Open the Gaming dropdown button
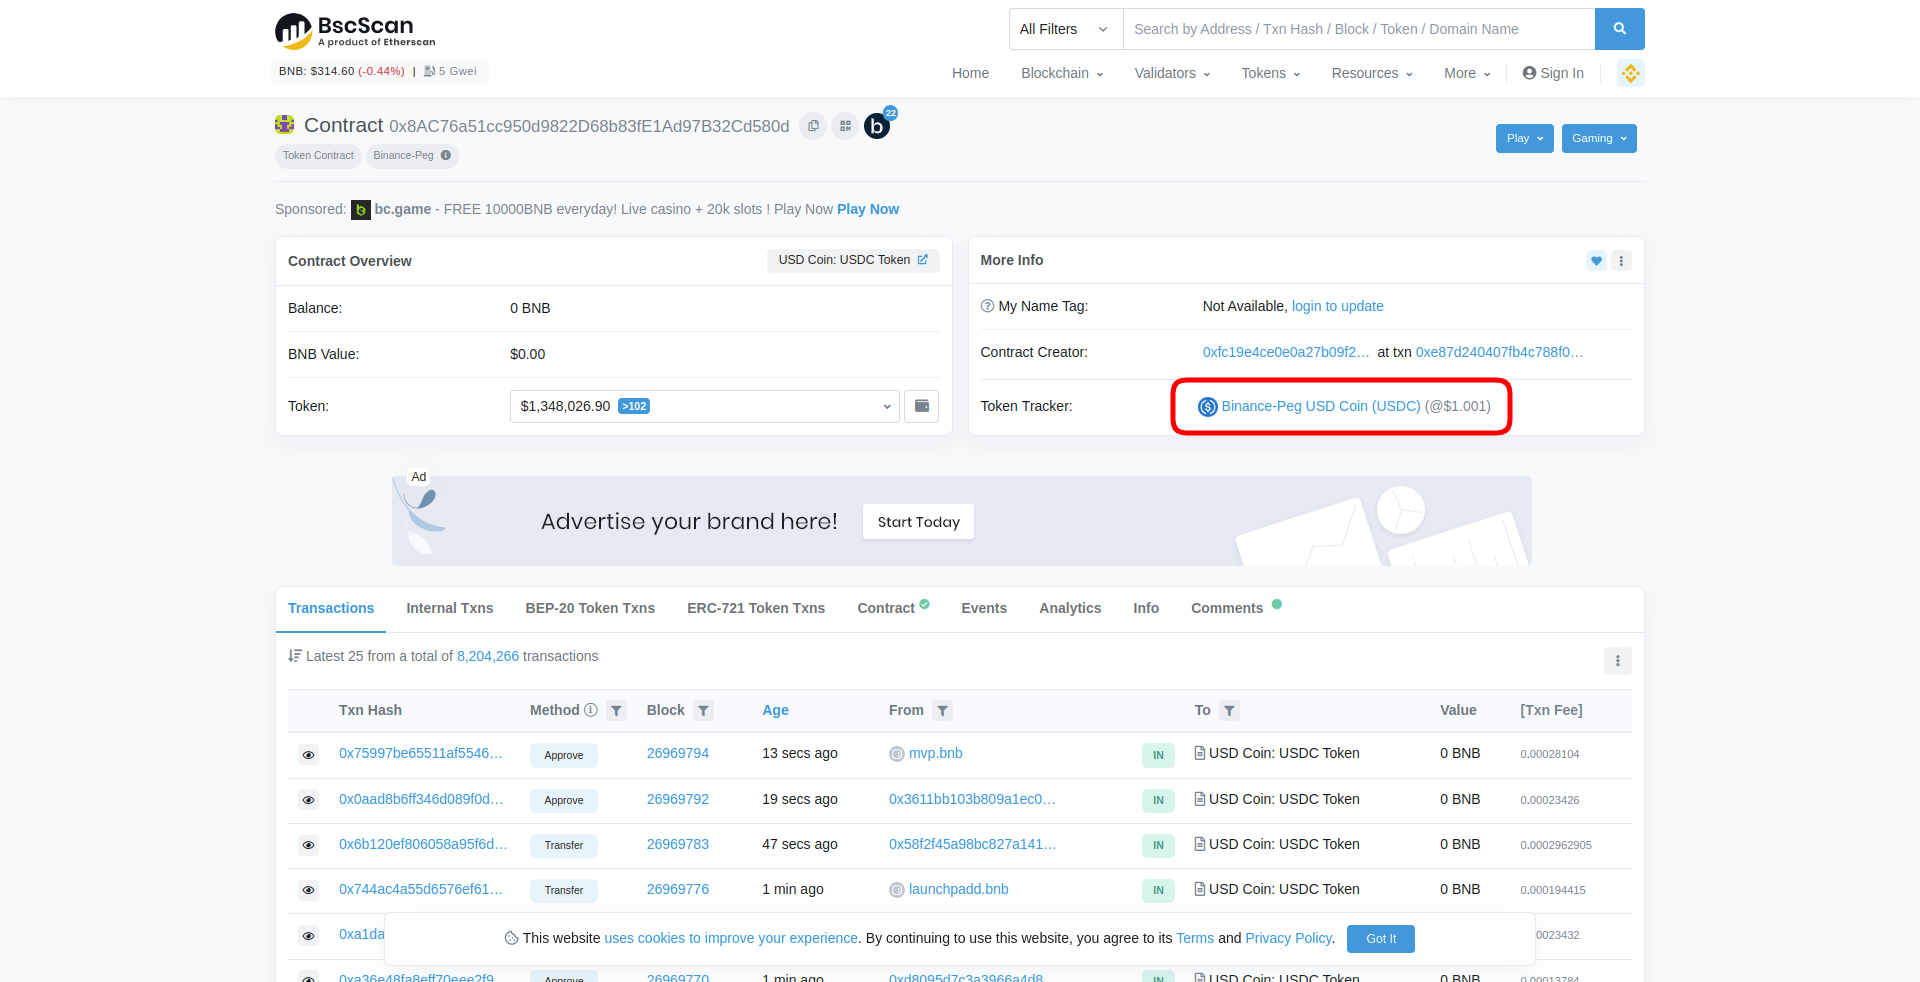The height and width of the screenshot is (982, 1920). 1599,138
